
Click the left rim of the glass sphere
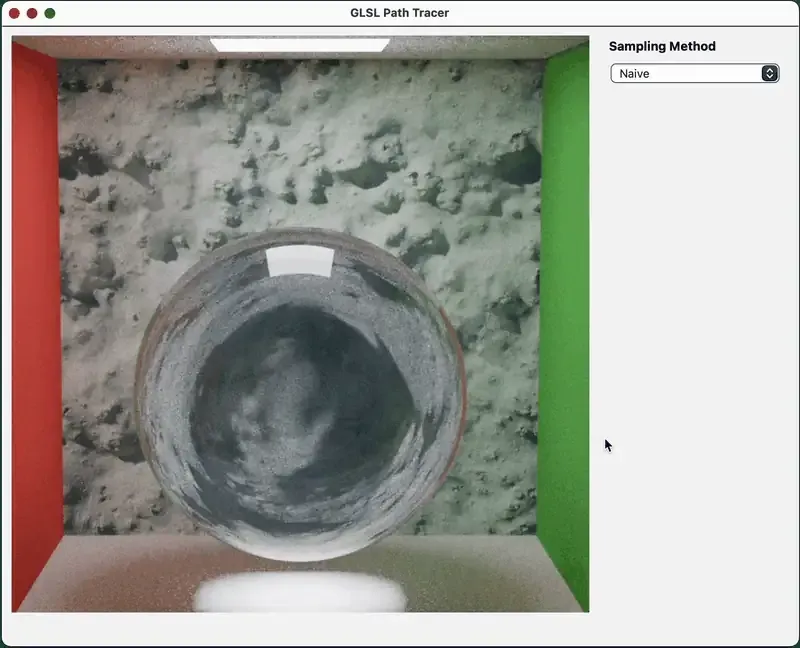(x=141, y=400)
